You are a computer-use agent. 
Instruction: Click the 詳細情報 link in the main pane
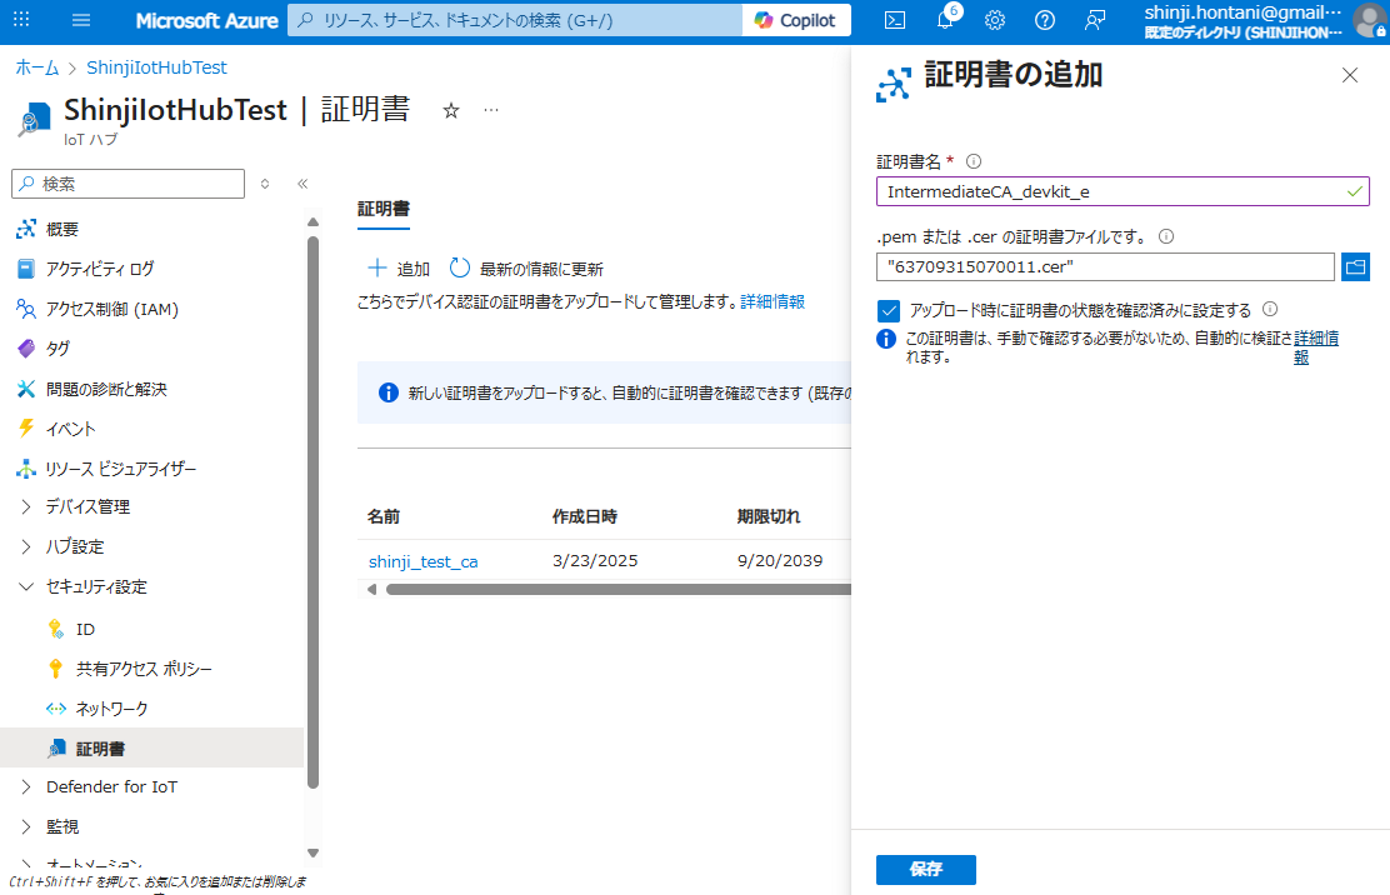tap(772, 301)
